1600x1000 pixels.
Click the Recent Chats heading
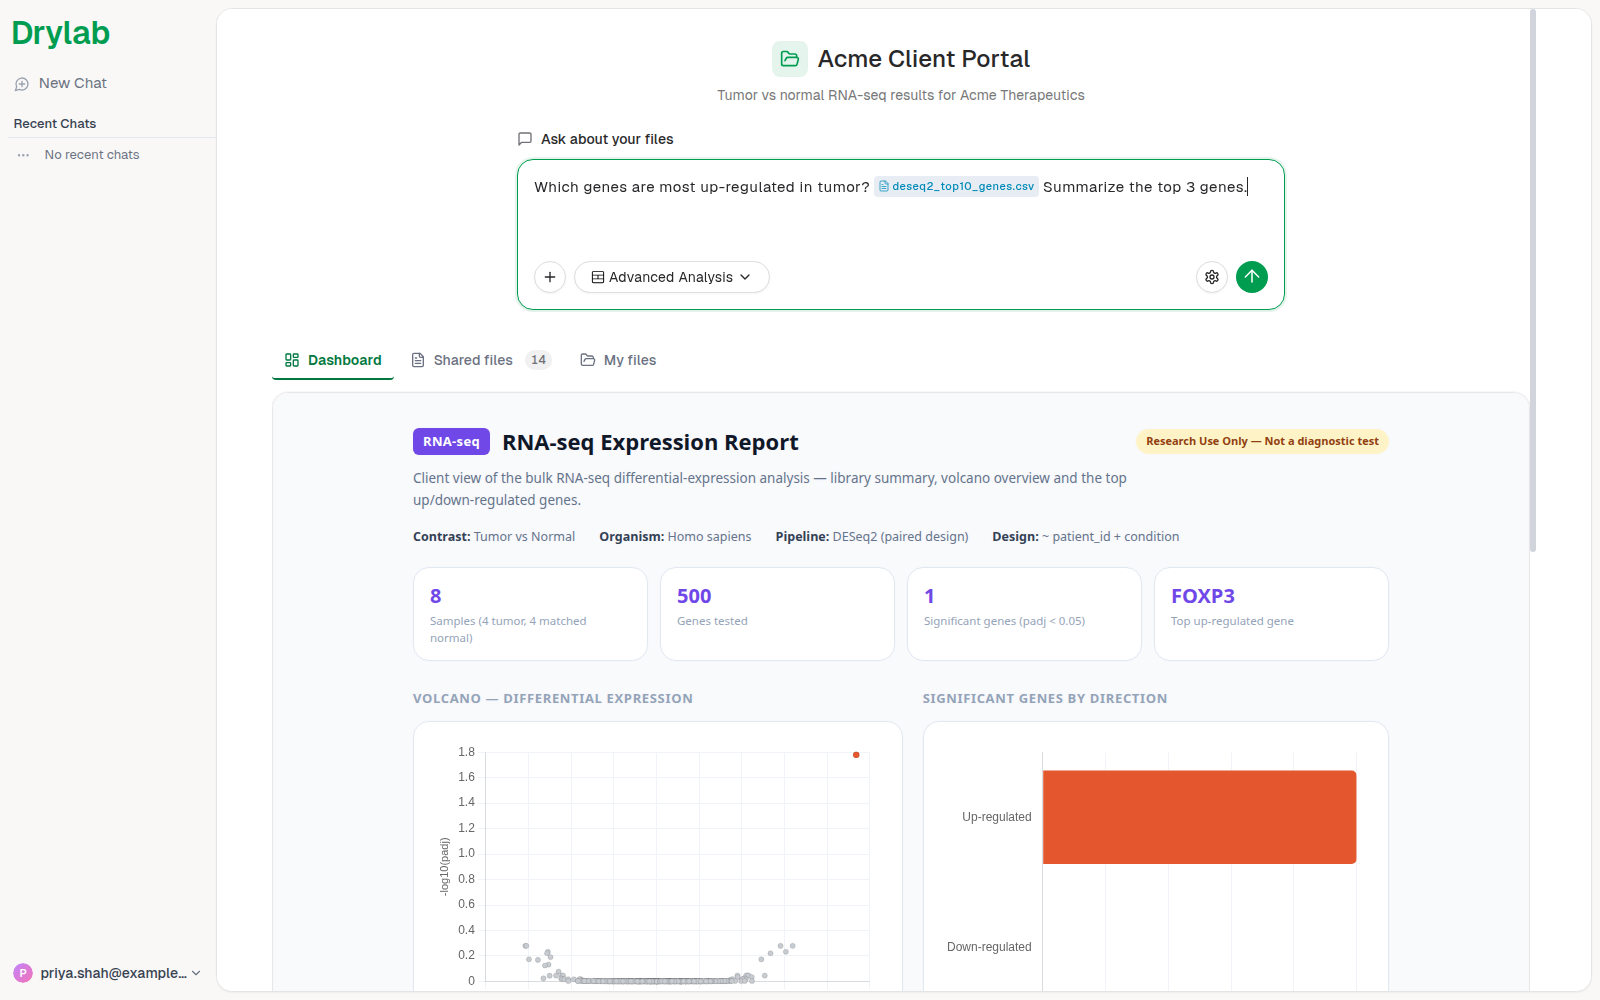(x=55, y=124)
